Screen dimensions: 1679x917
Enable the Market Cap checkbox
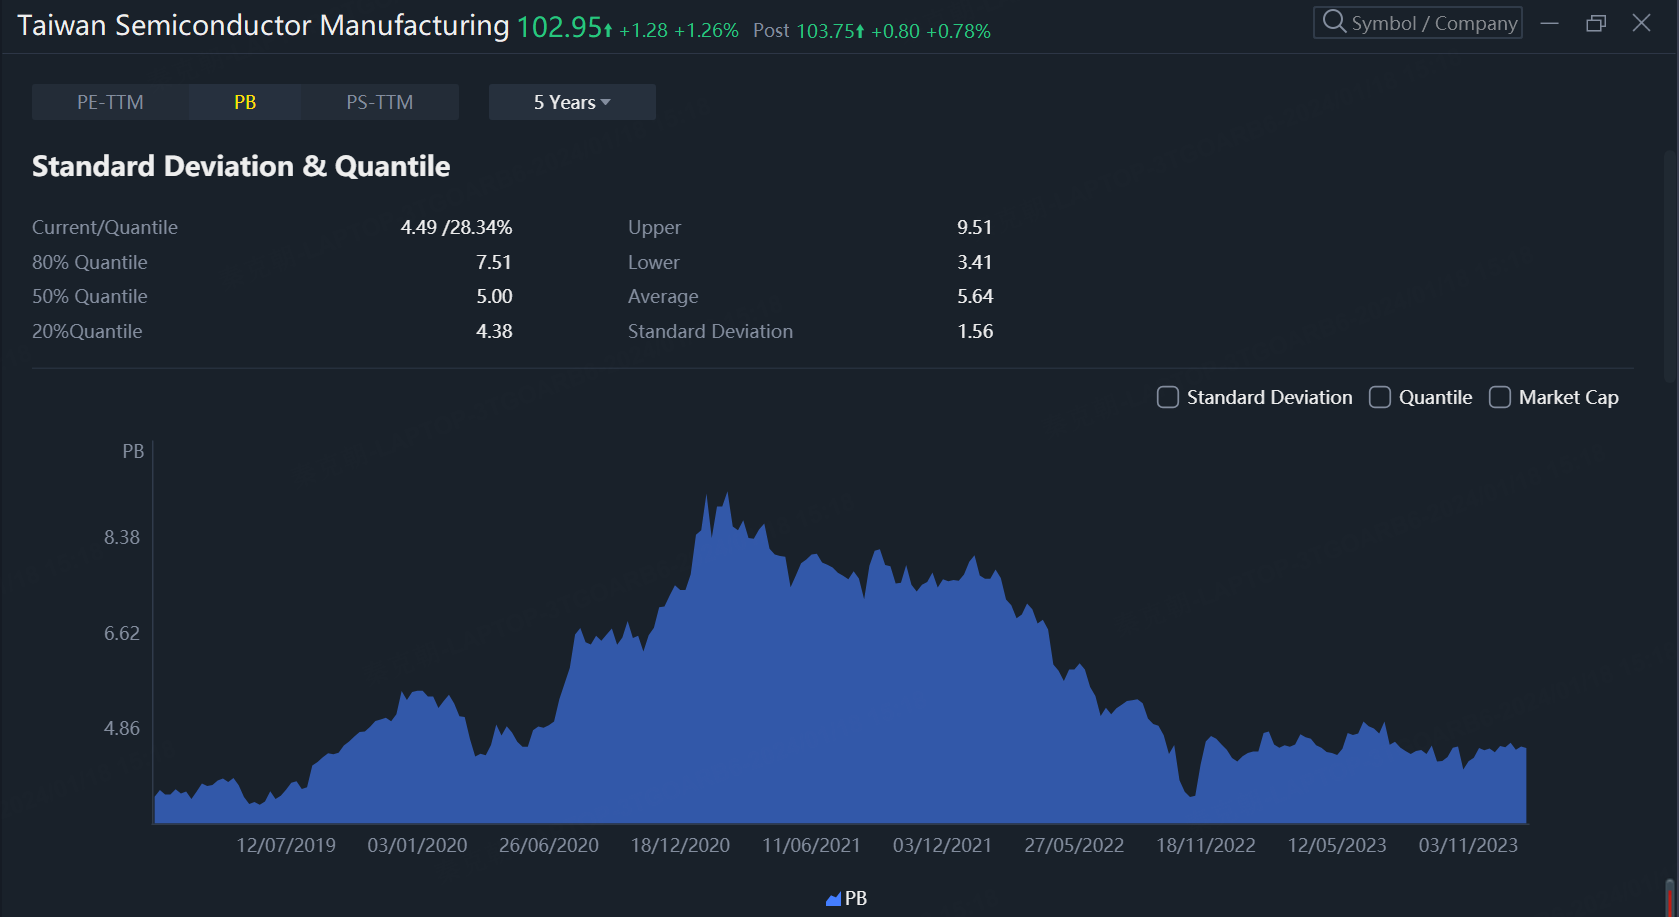(1500, 397)
